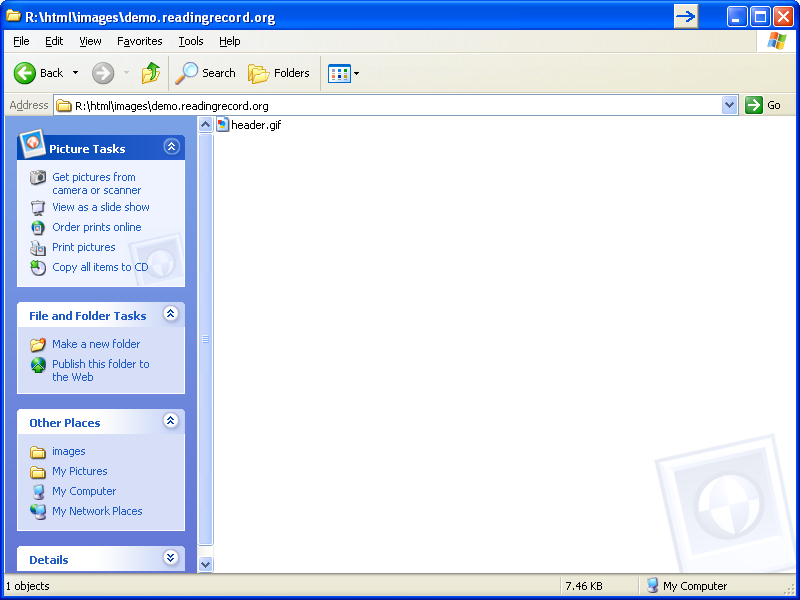Open My Pictures link
Viewport: 800px width, 600px height.
[80, 471]
